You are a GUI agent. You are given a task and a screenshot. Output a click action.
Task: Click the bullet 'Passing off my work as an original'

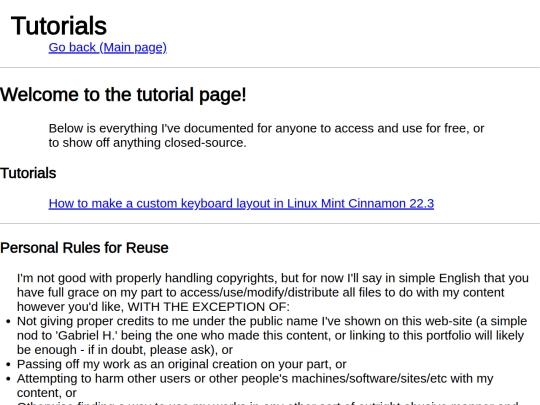[181, 364]
